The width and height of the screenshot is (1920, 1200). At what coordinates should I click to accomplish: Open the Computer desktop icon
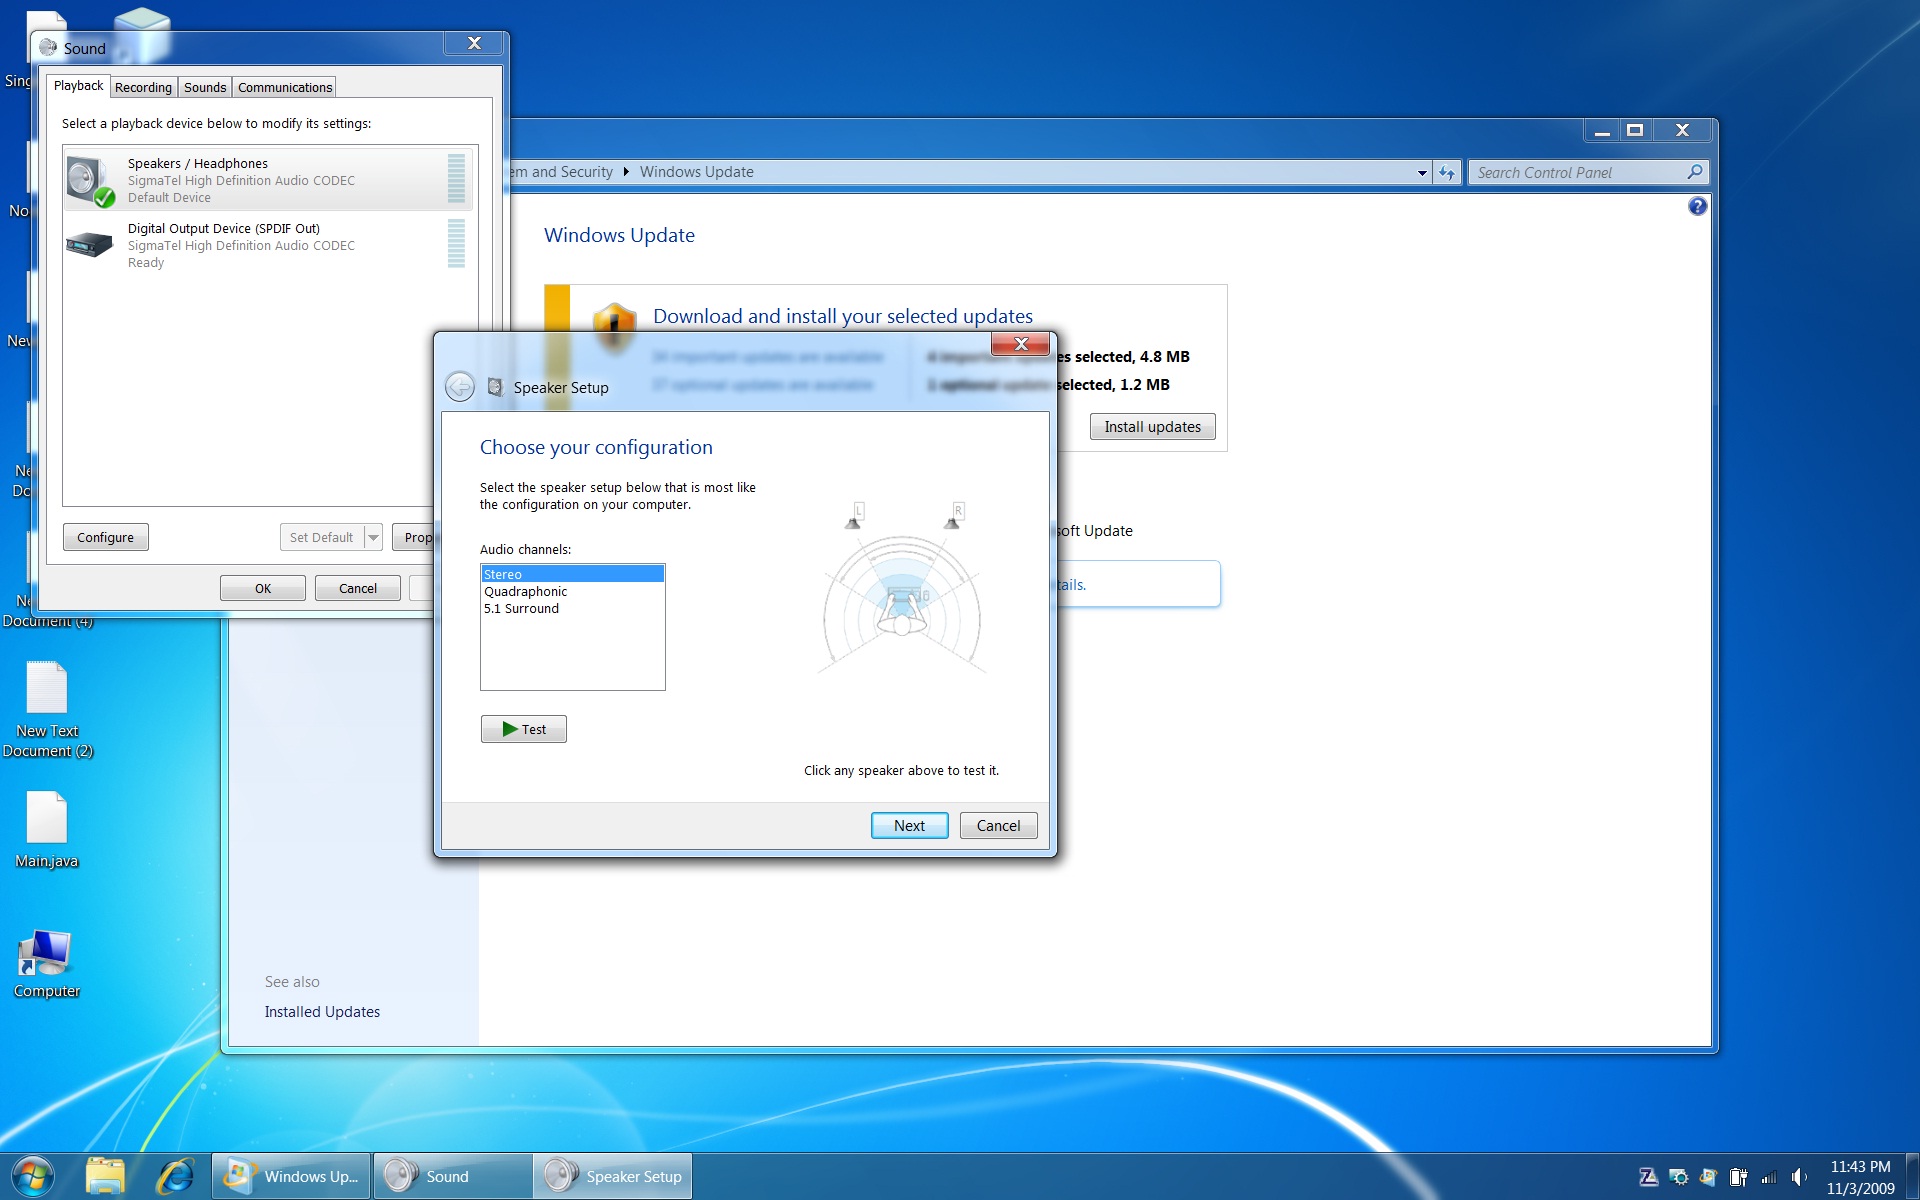[46, 964]
